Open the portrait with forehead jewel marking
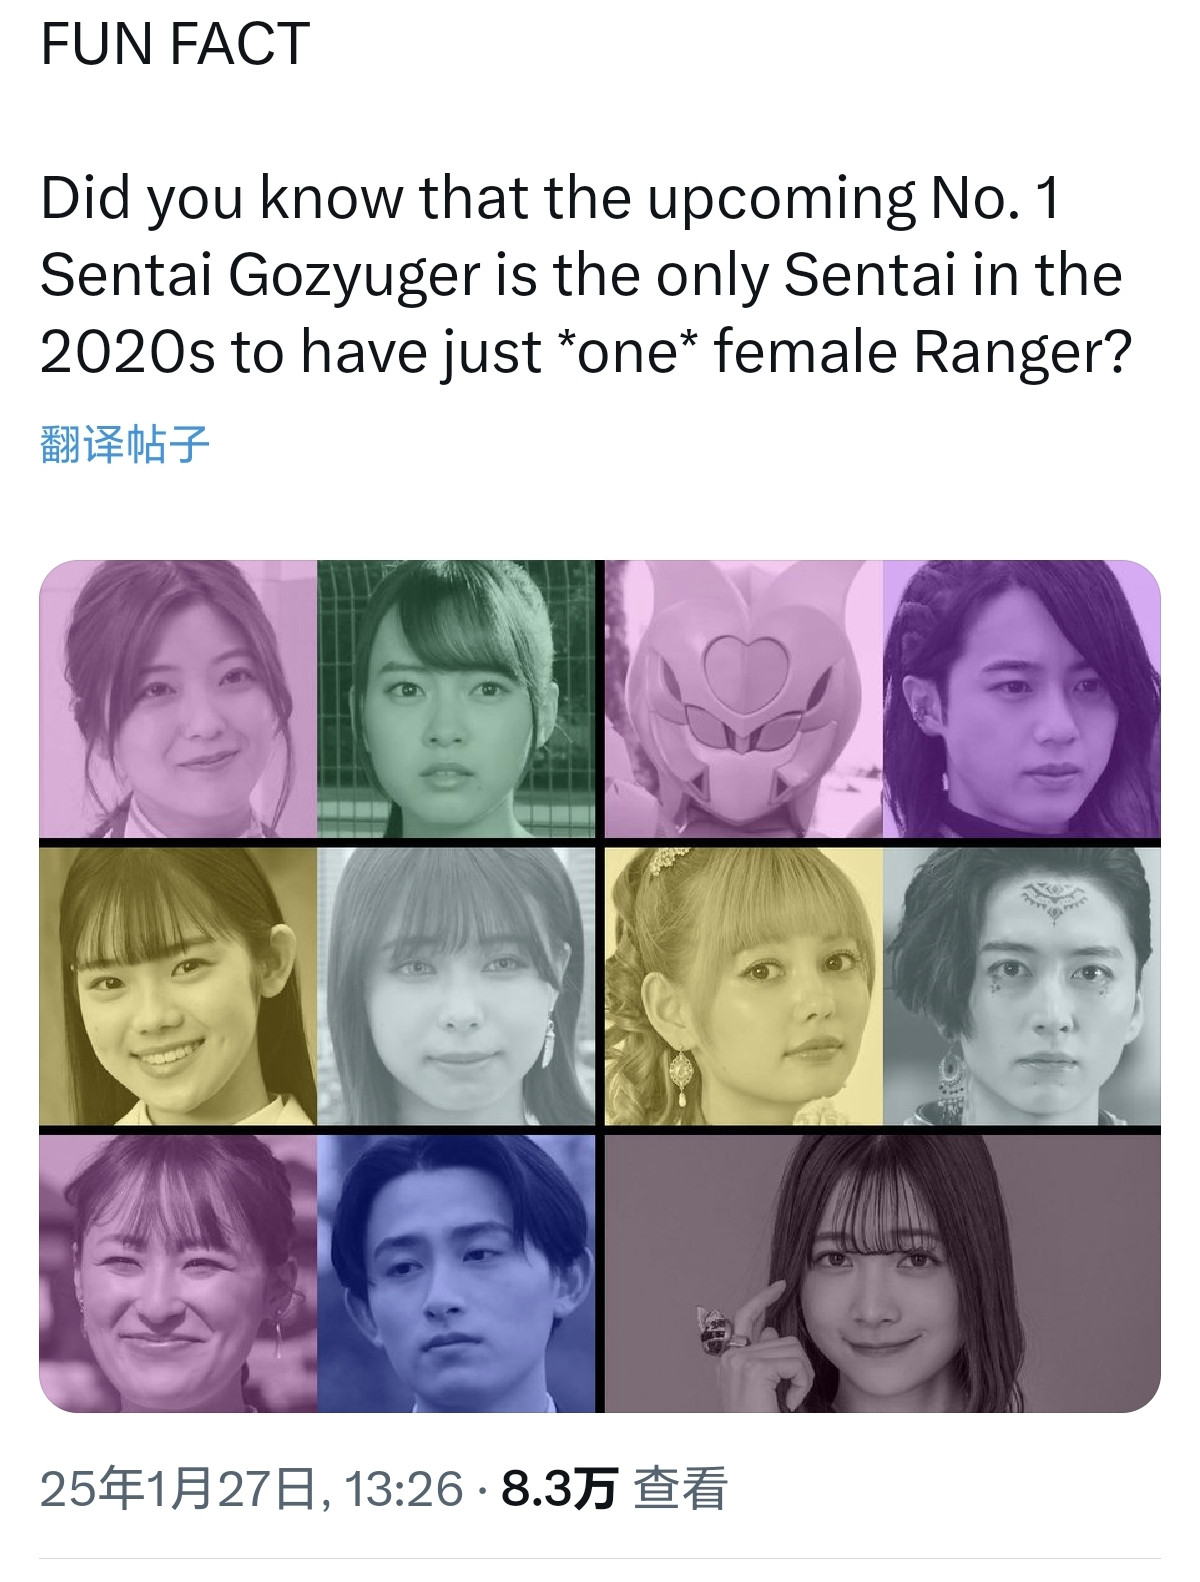Screen dimensions: 1200x1582 coord(1022,985)
